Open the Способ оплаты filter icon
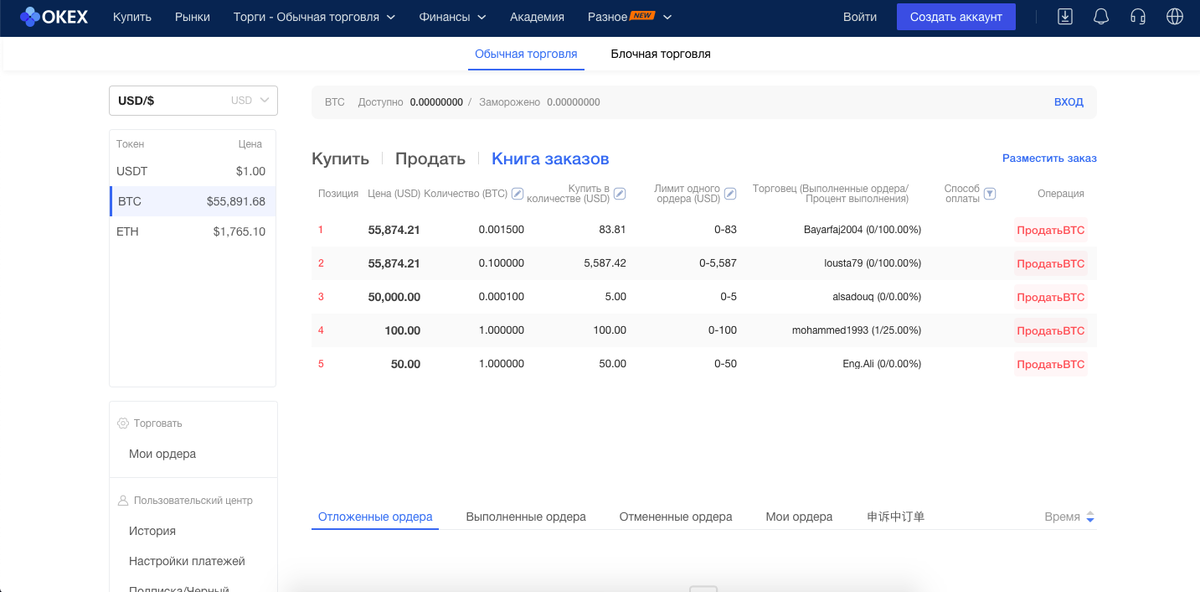 pos(990,193)
